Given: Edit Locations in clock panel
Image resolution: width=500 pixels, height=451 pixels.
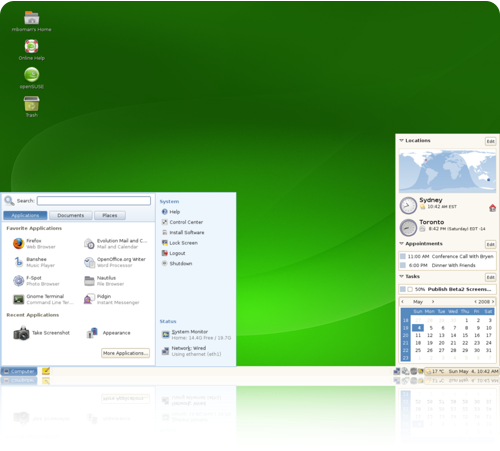Looking at the screenshot, I should (490, 141).
